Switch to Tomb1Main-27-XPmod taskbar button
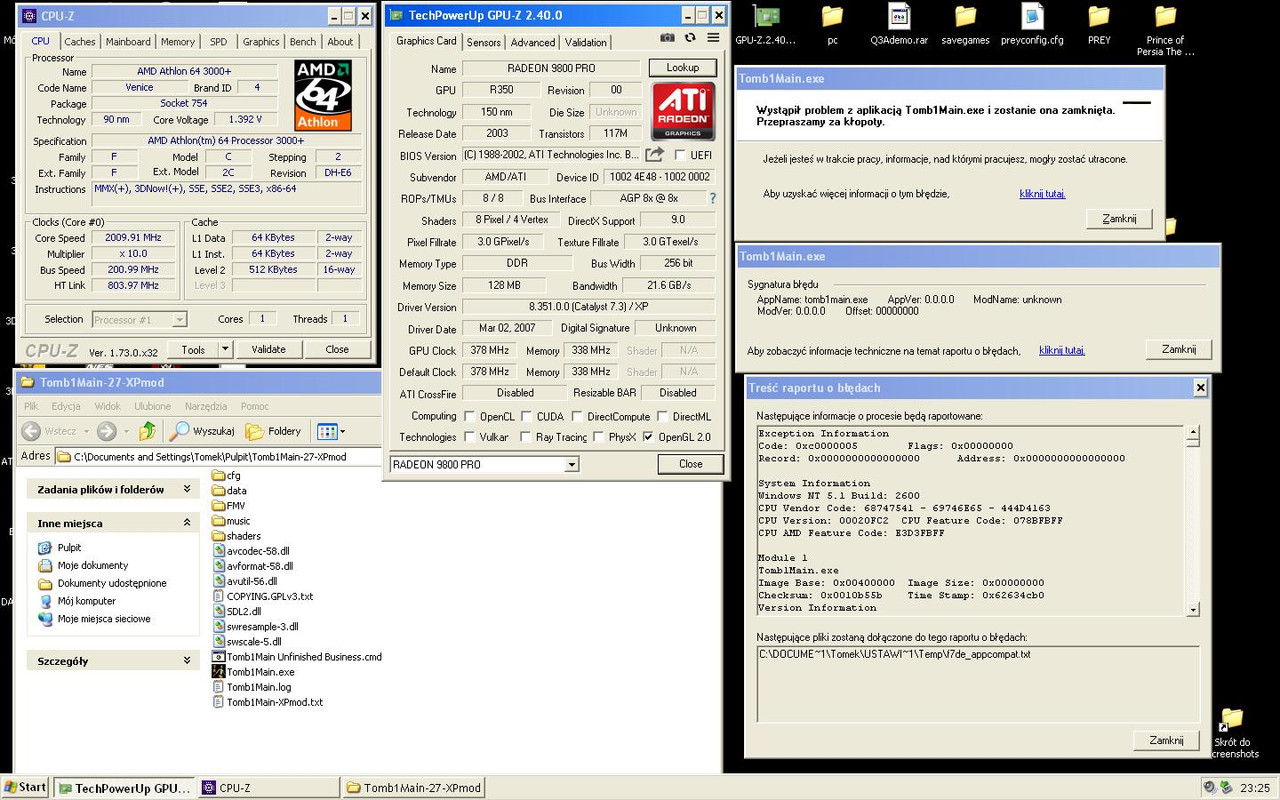 click(414, 788)
